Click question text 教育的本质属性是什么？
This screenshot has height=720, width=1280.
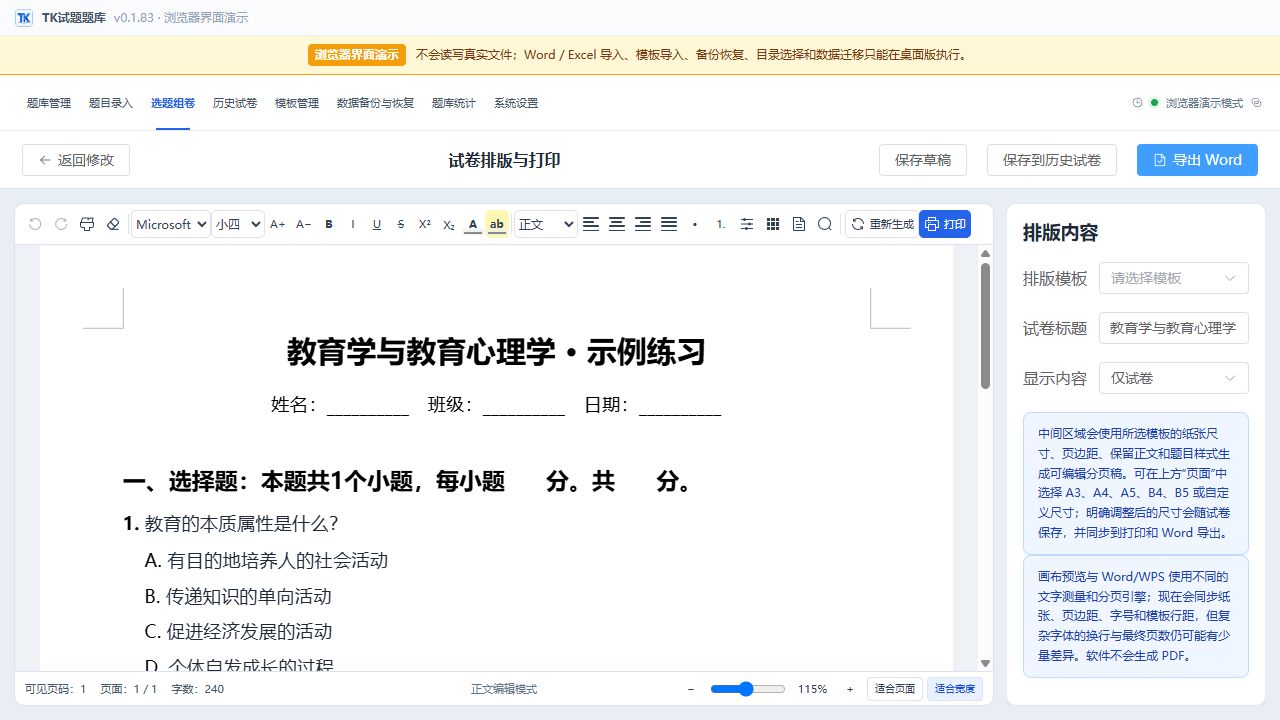(242, 524)
